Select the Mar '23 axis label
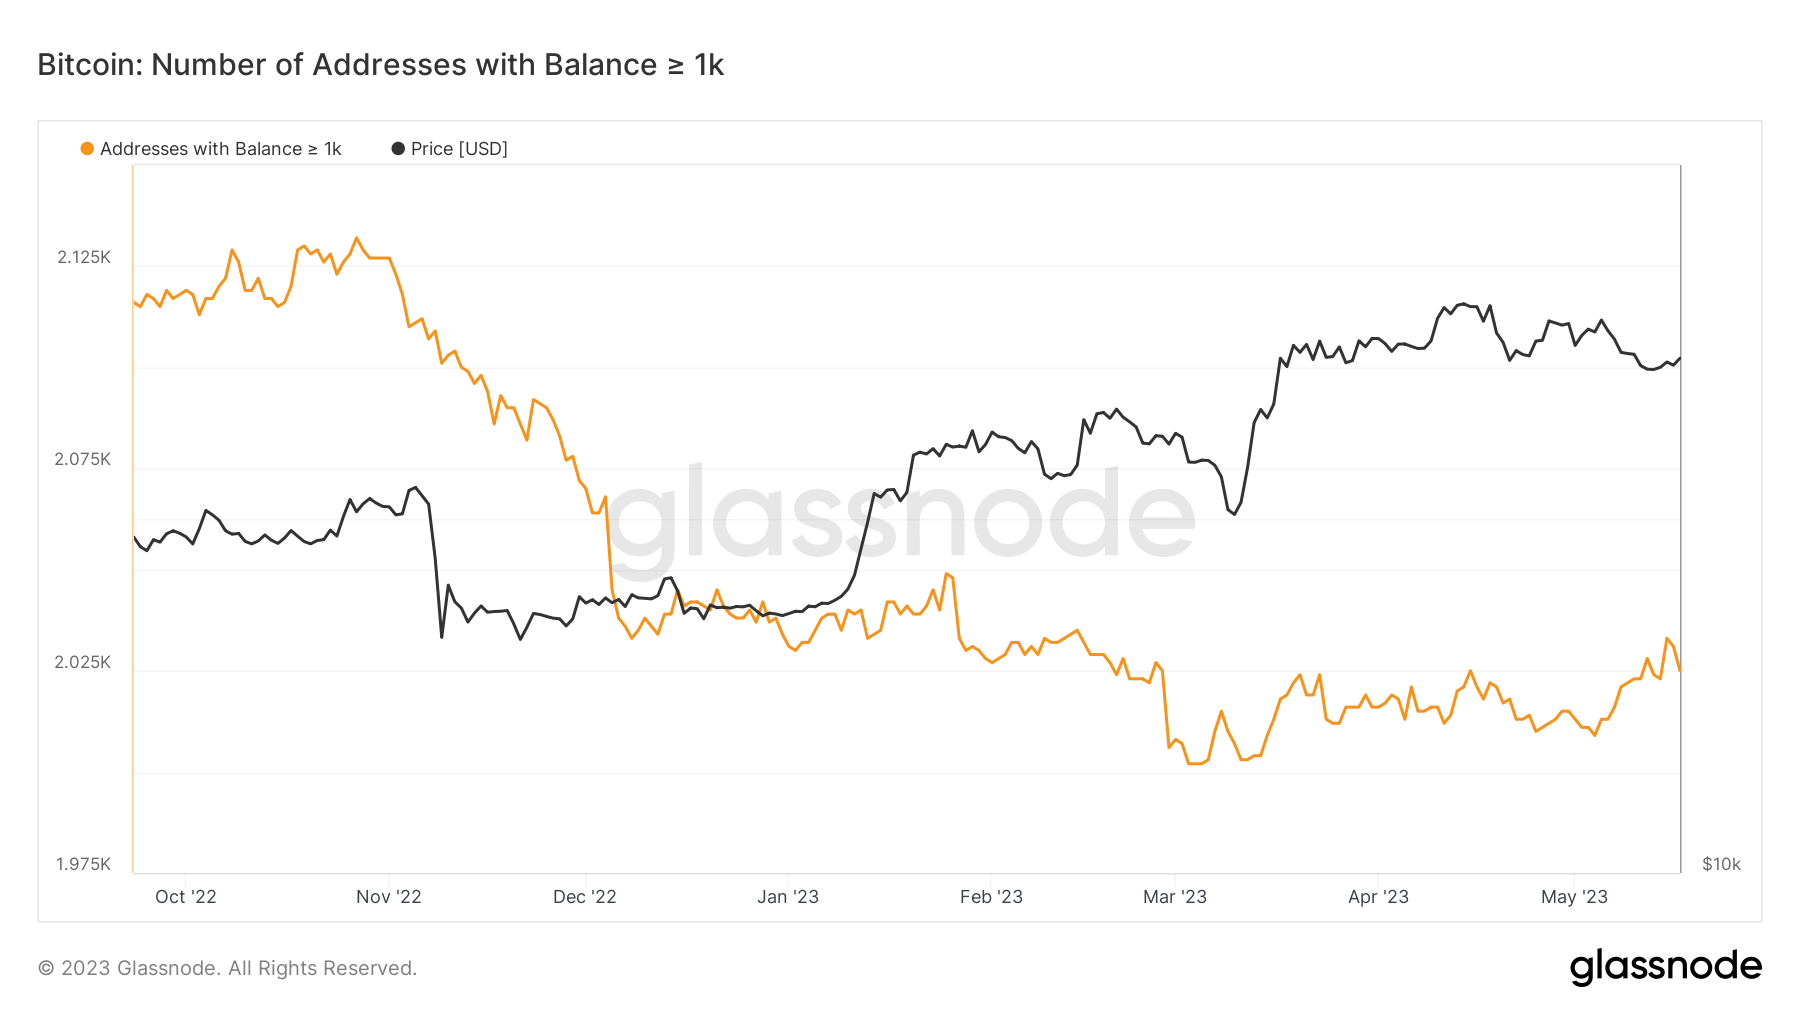The width and height of the screenshot is (1800, 1013). pyautogui.click(x=1175, y=897)
